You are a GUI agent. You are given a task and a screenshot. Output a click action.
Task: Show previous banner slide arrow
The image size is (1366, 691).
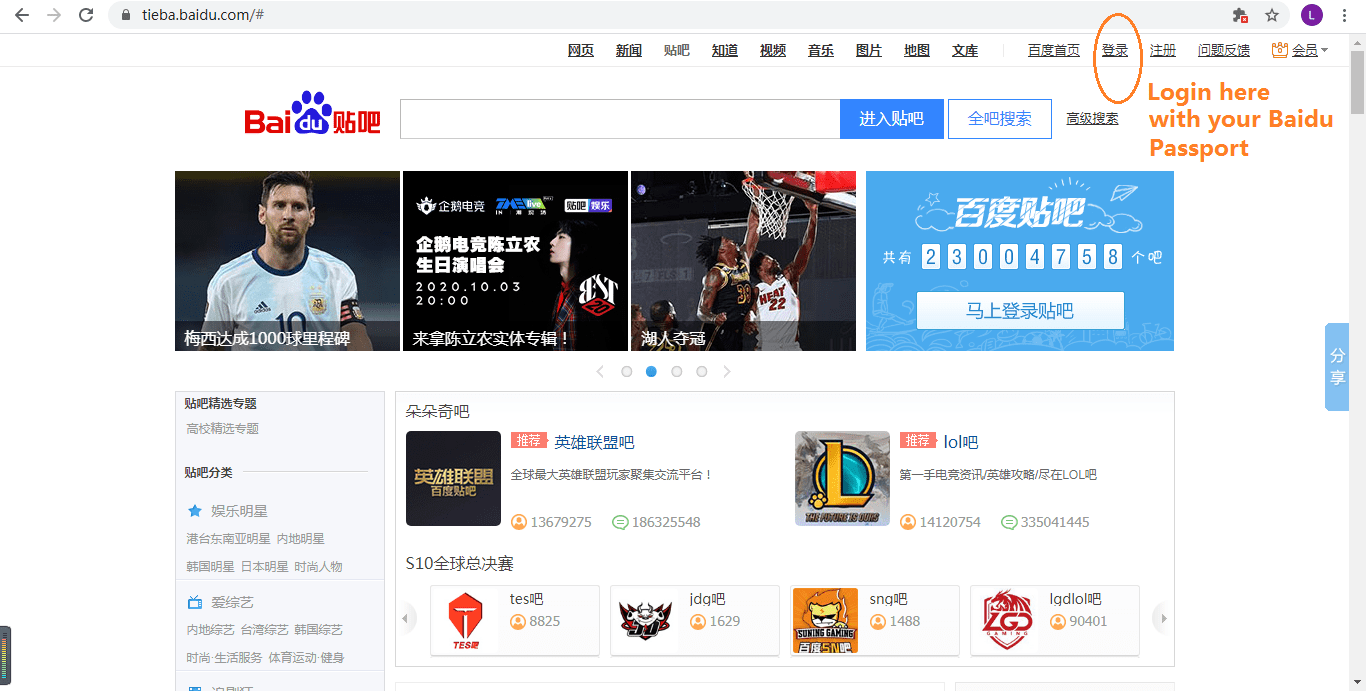pos(600,371)
